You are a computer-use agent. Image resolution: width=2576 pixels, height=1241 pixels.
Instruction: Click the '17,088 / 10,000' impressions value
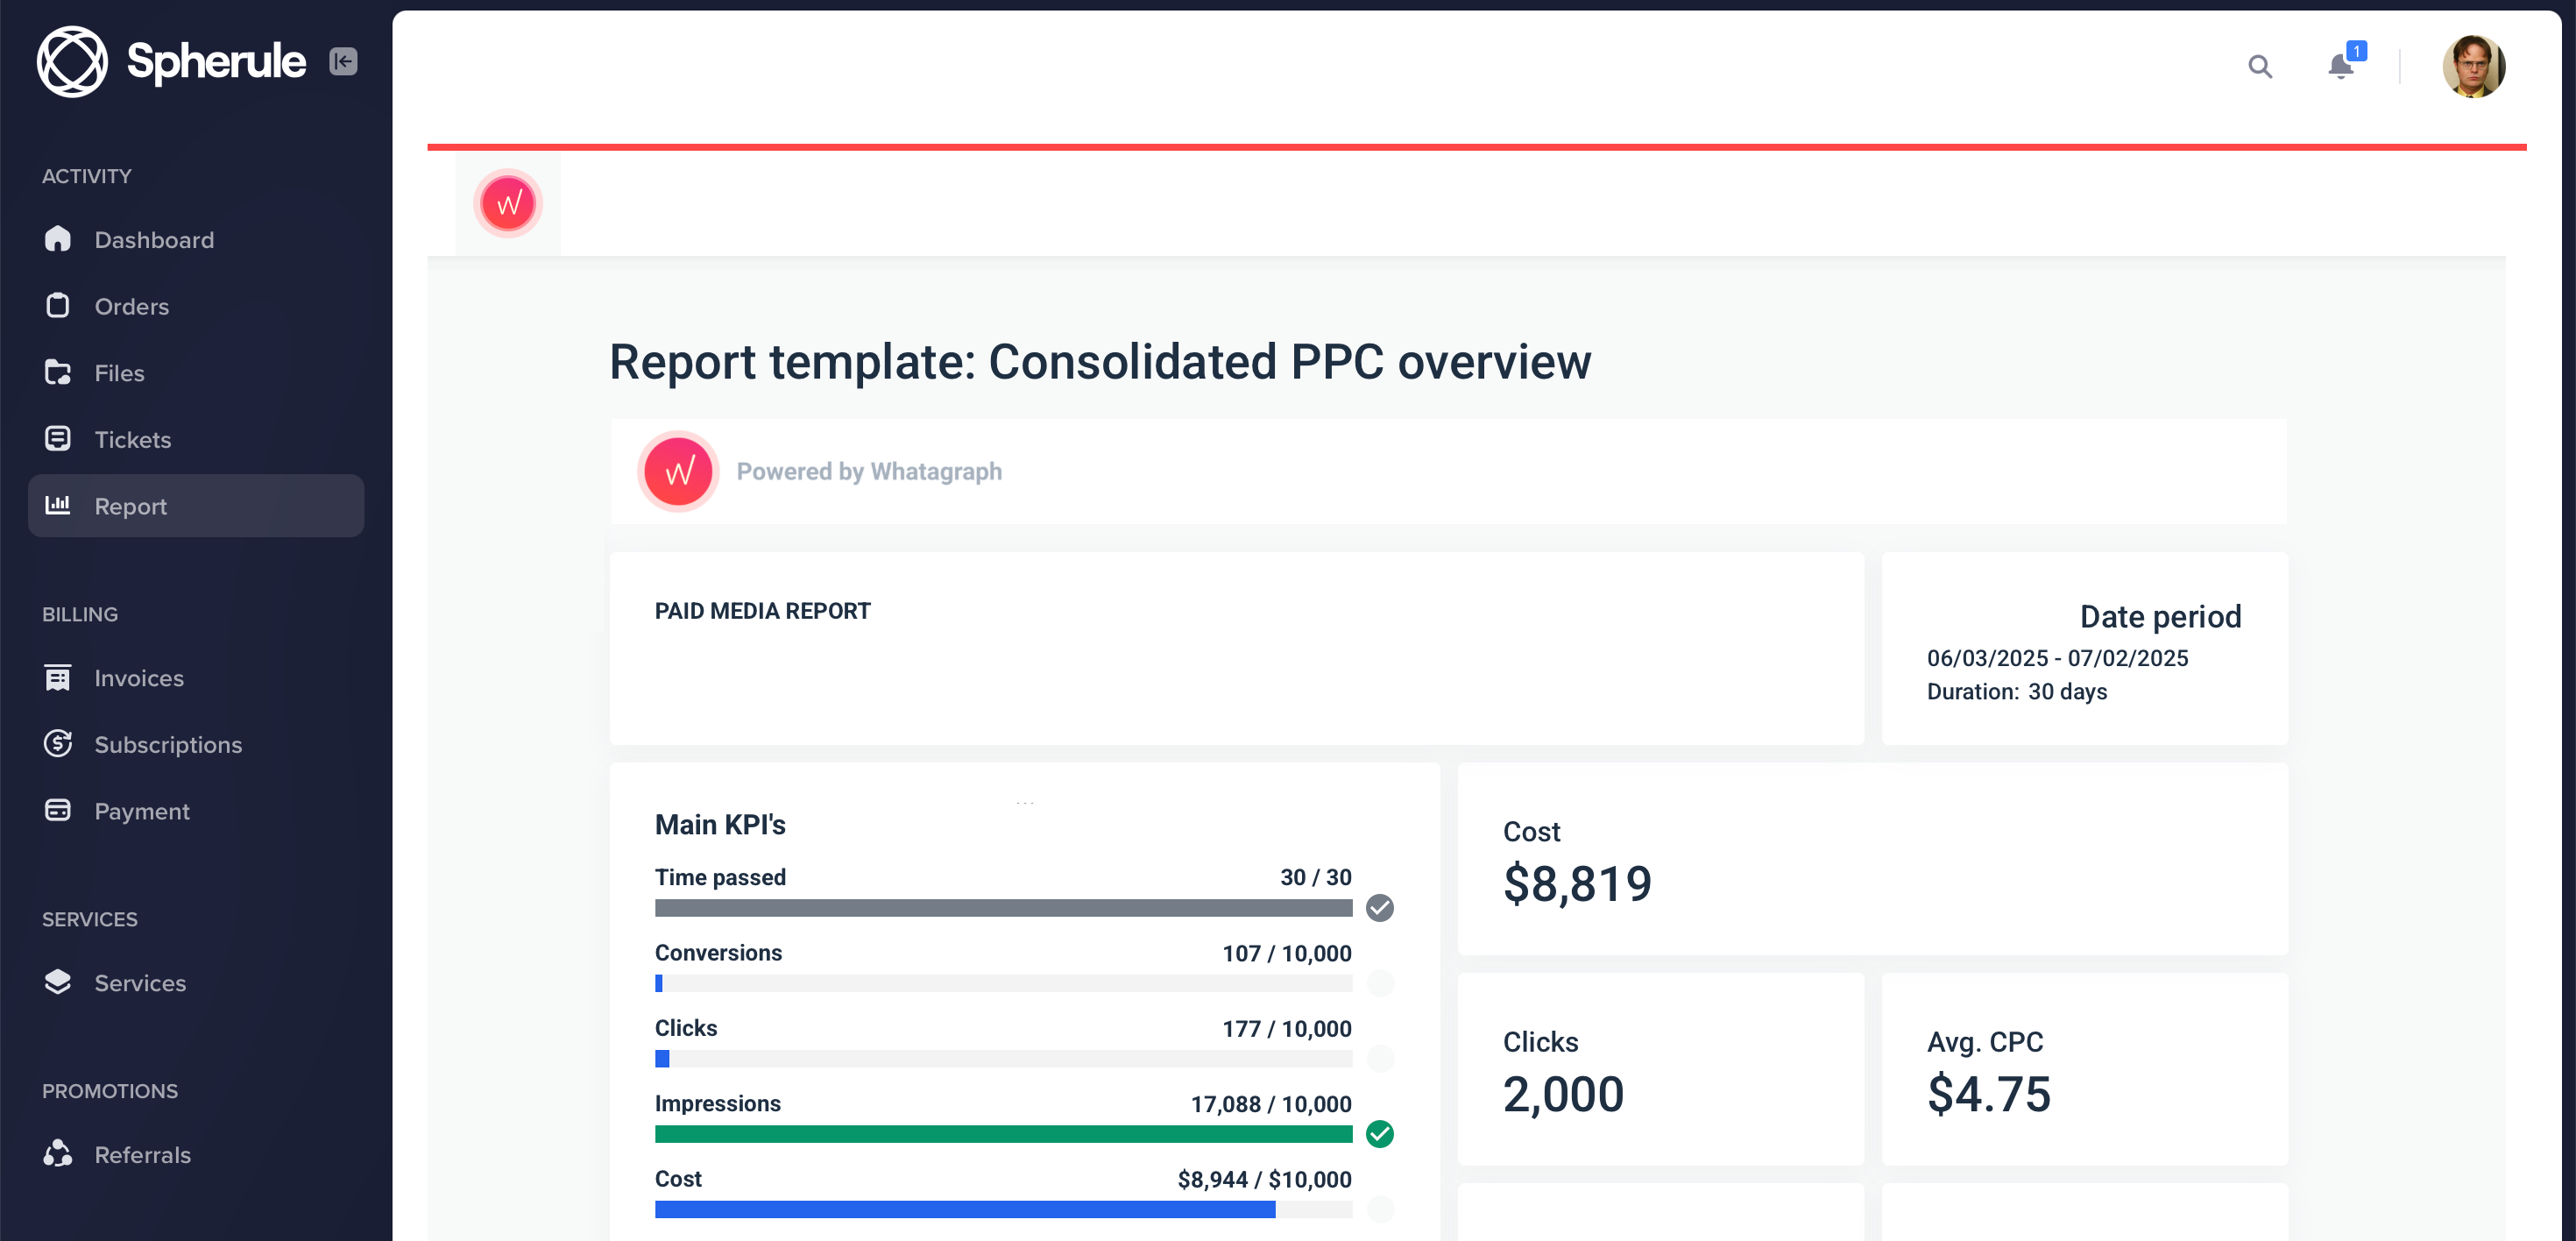(x=1270, y=1104)
